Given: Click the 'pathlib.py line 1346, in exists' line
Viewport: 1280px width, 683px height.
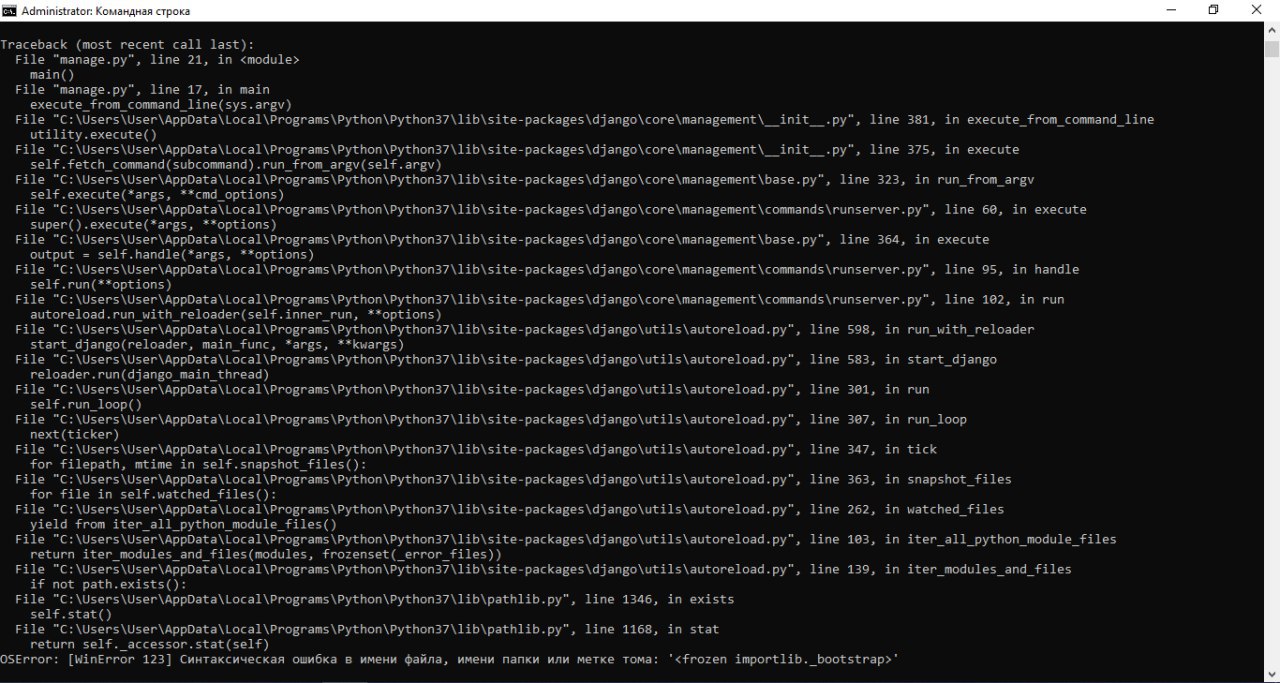Looking at the screenshot, I should click(375, 600).
